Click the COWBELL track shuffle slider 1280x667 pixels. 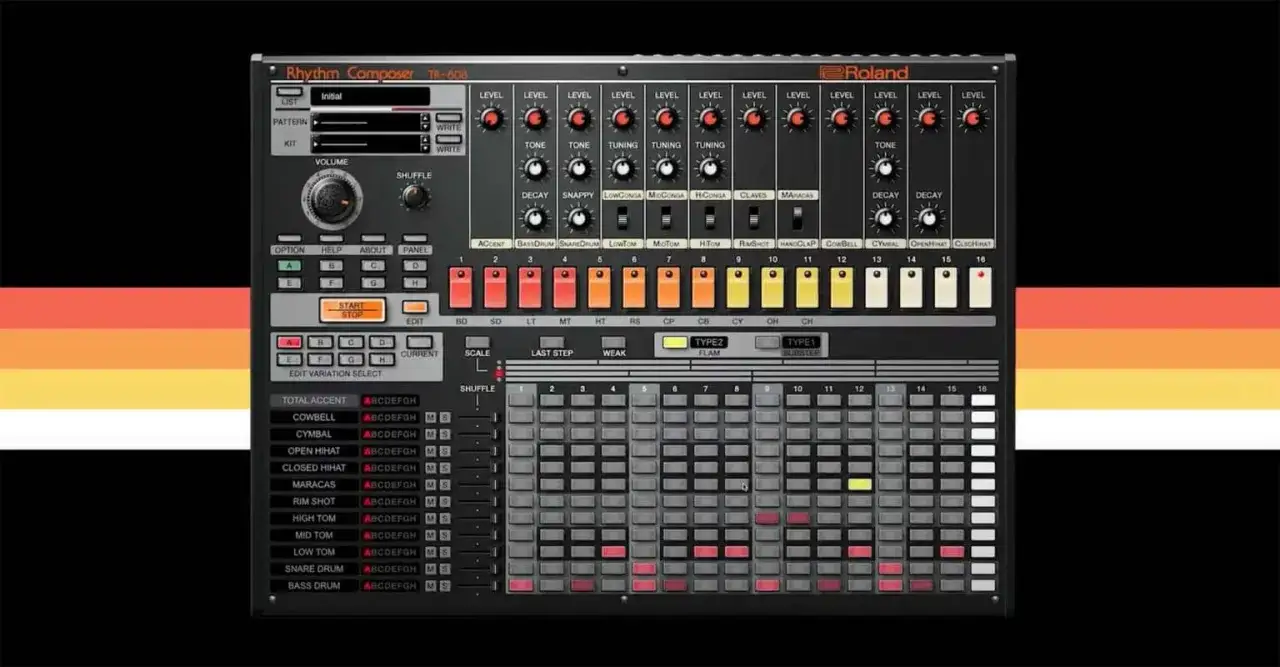pyautogui.click(x=477, y=418)
